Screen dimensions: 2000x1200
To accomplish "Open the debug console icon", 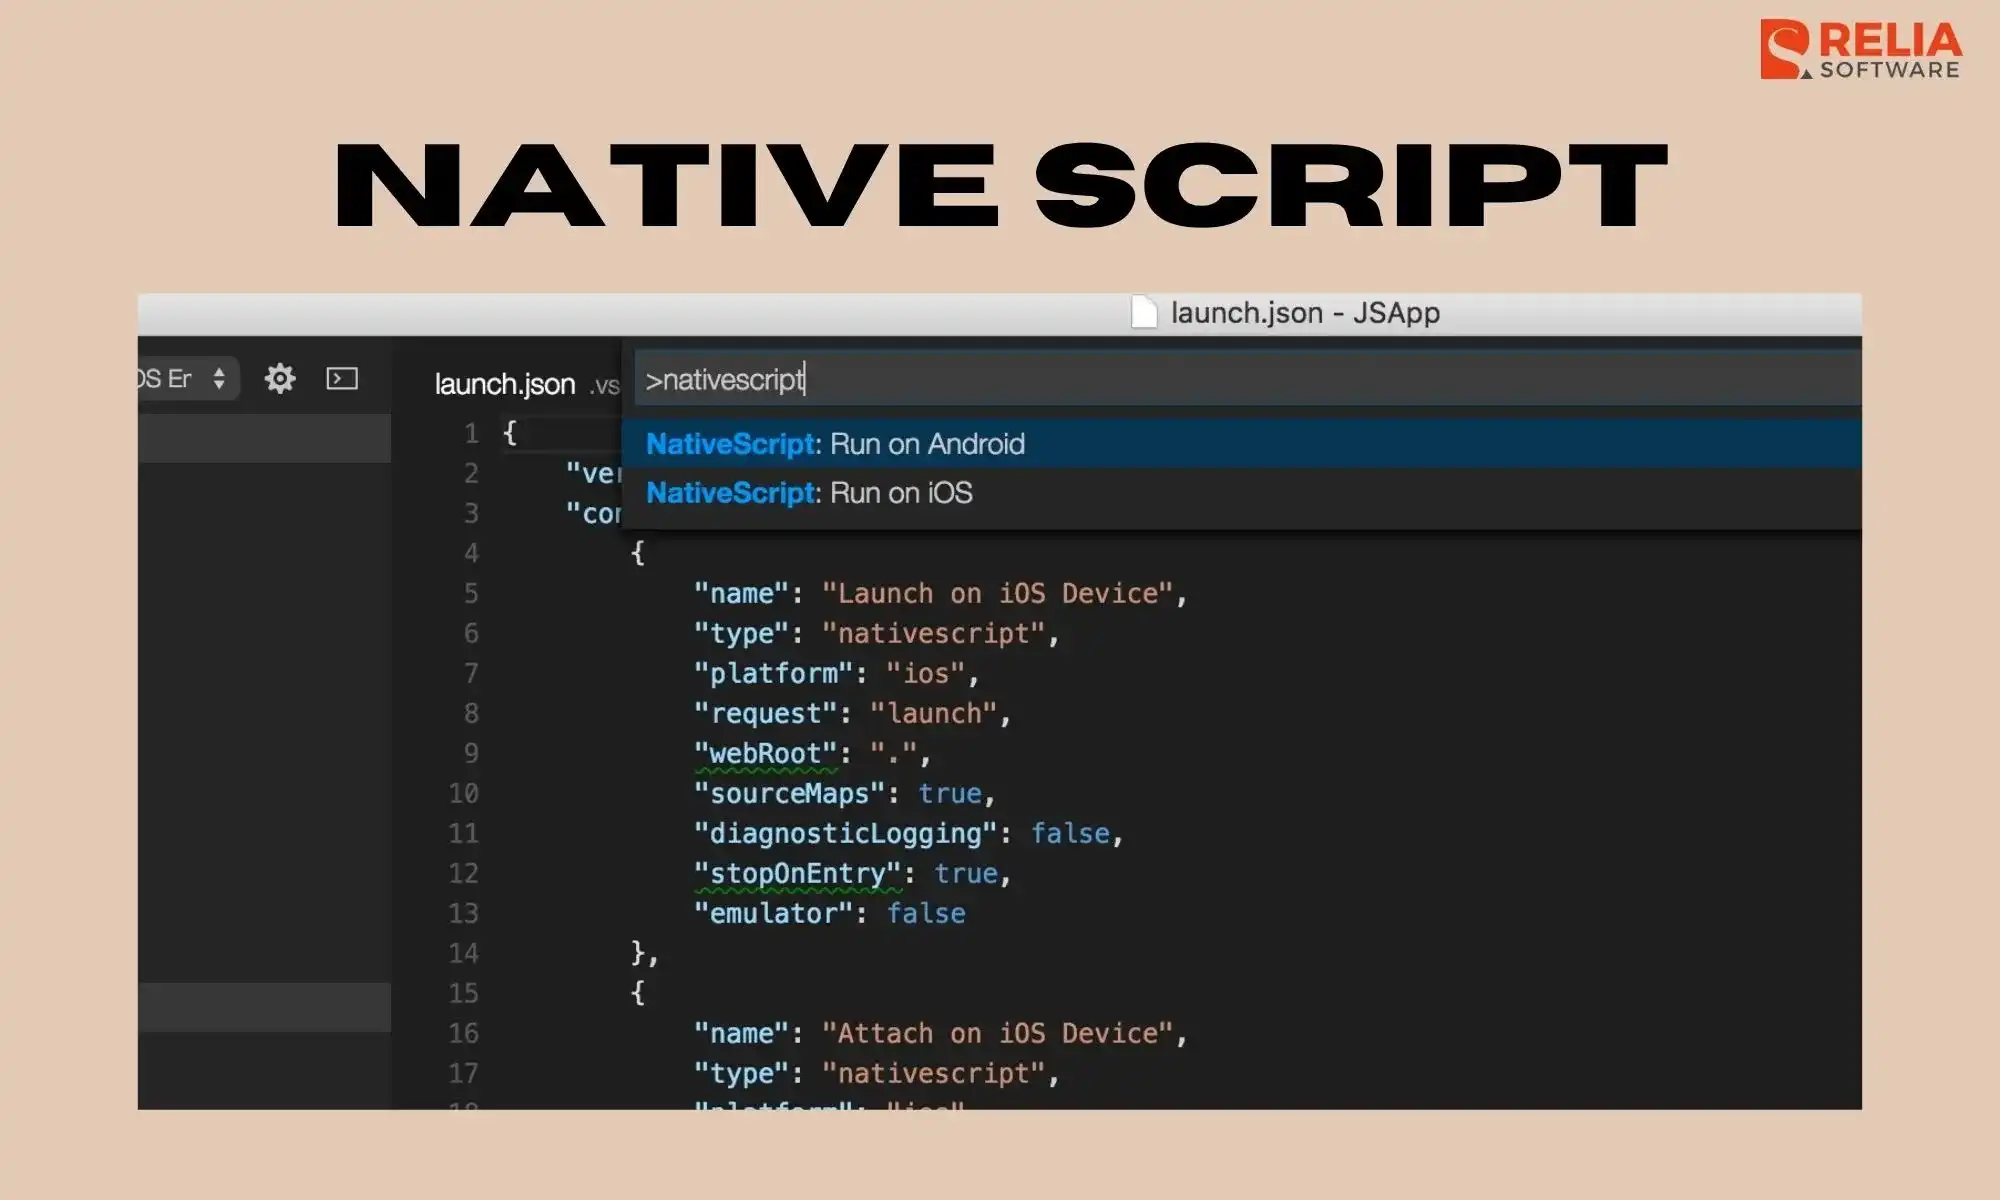I will (x=342, y=378).
